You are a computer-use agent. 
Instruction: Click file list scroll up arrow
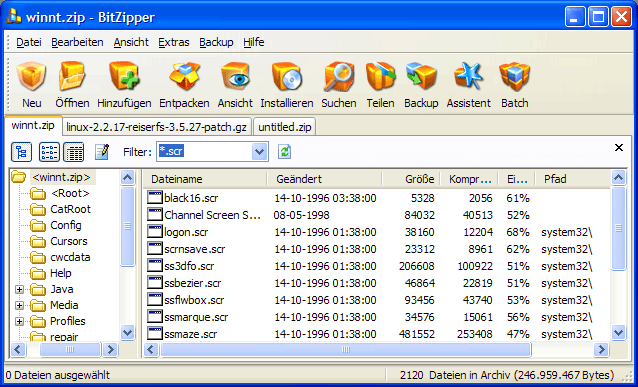618,177
